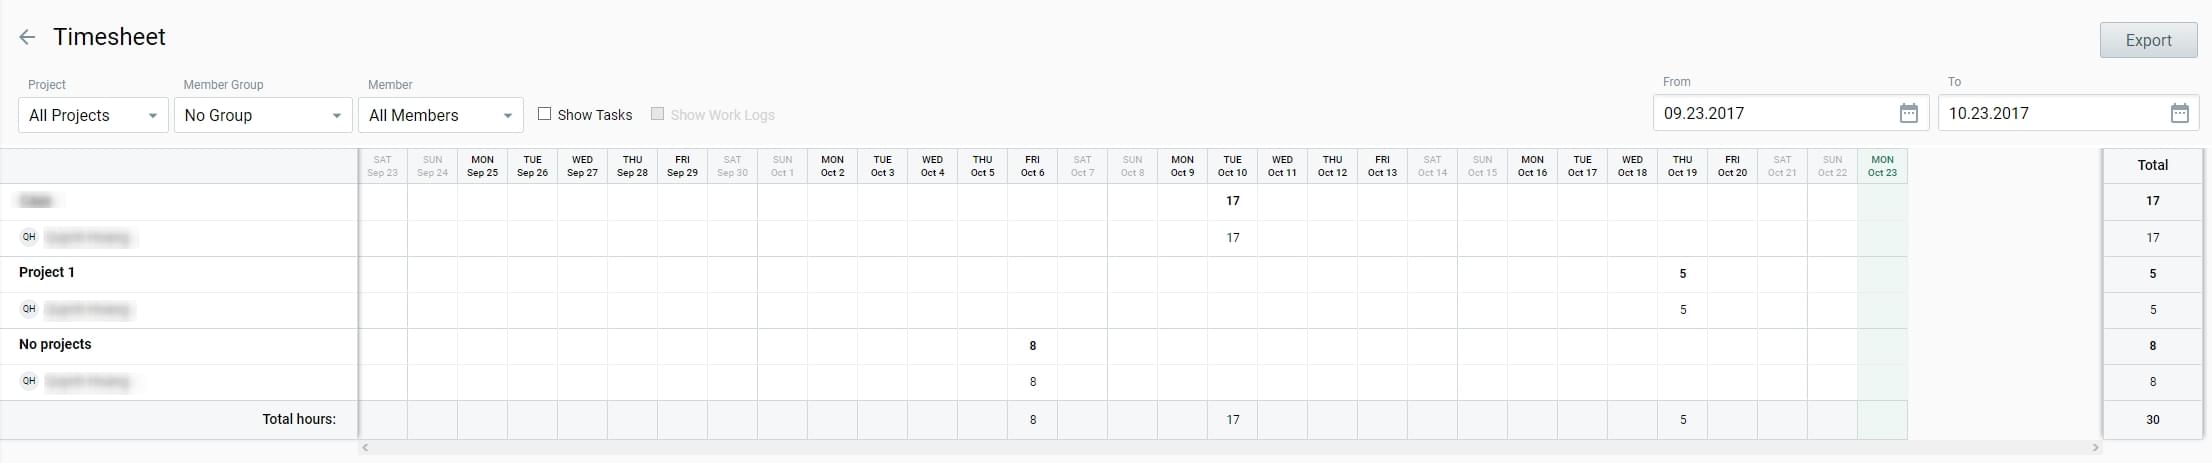Click the left arrow of horizontal scrollbar

click(365, 448)
